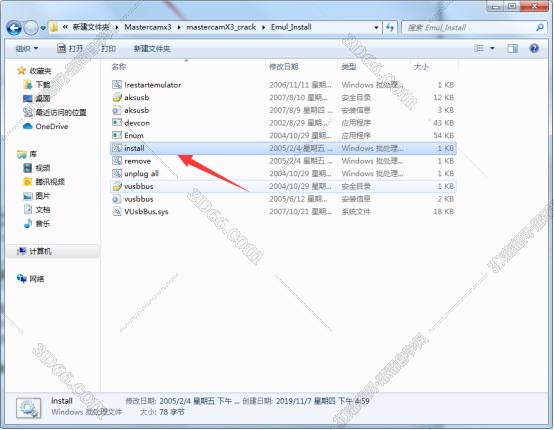This screenshot has width=554, height=430.
Task: Click the Forward navigation arrow
Action: [31, 28]
